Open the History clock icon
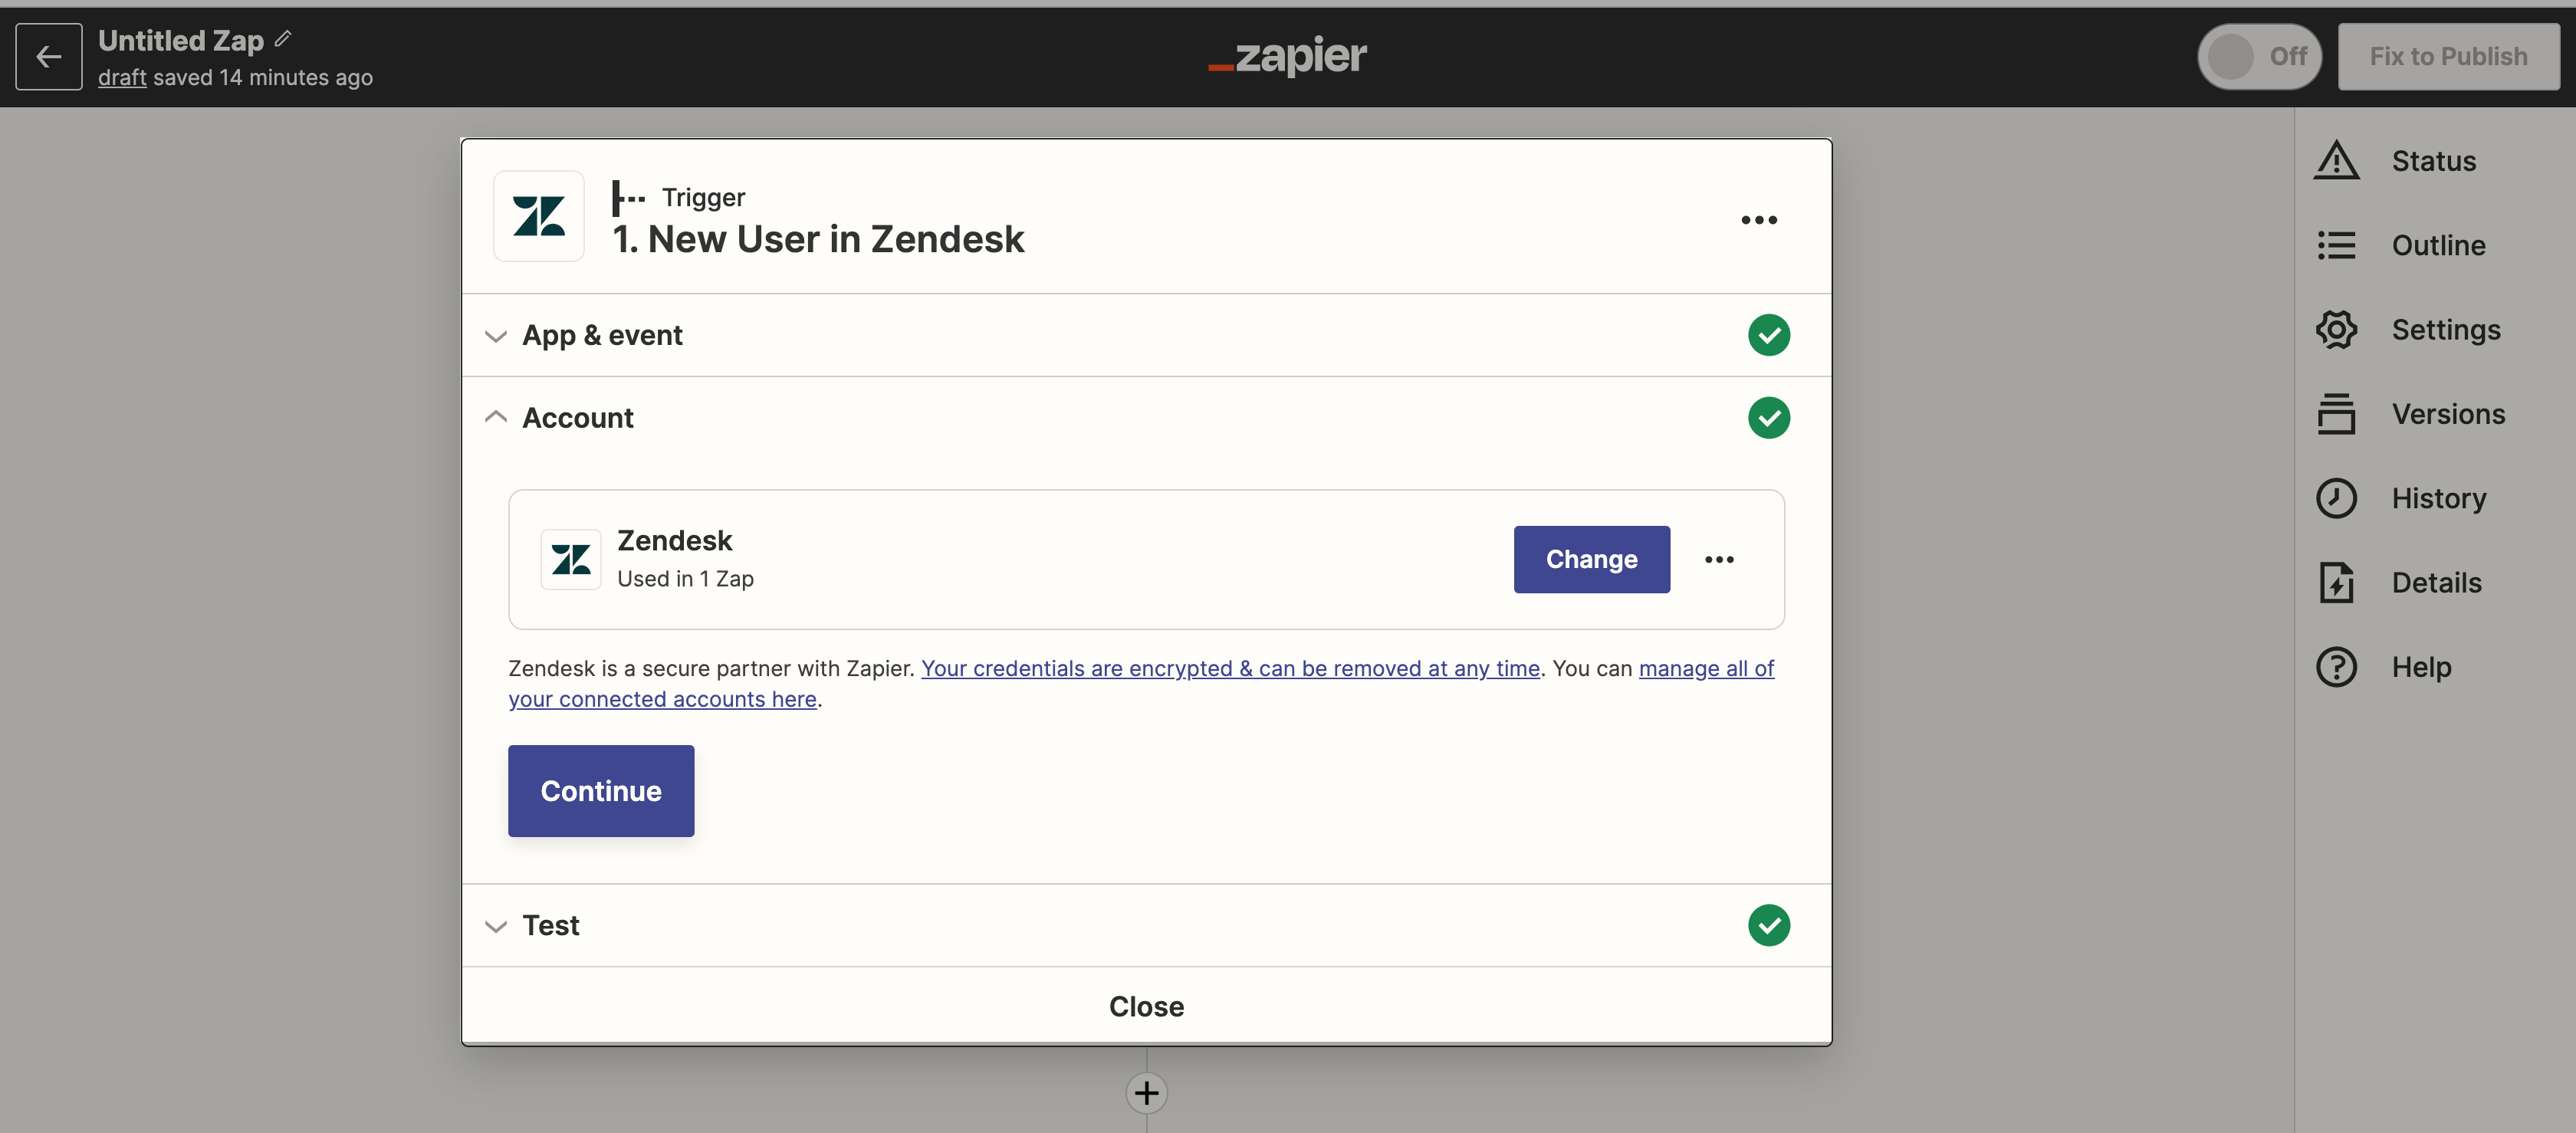The height and width of the screenshot is (1133, 2576). pos(2336,498)
